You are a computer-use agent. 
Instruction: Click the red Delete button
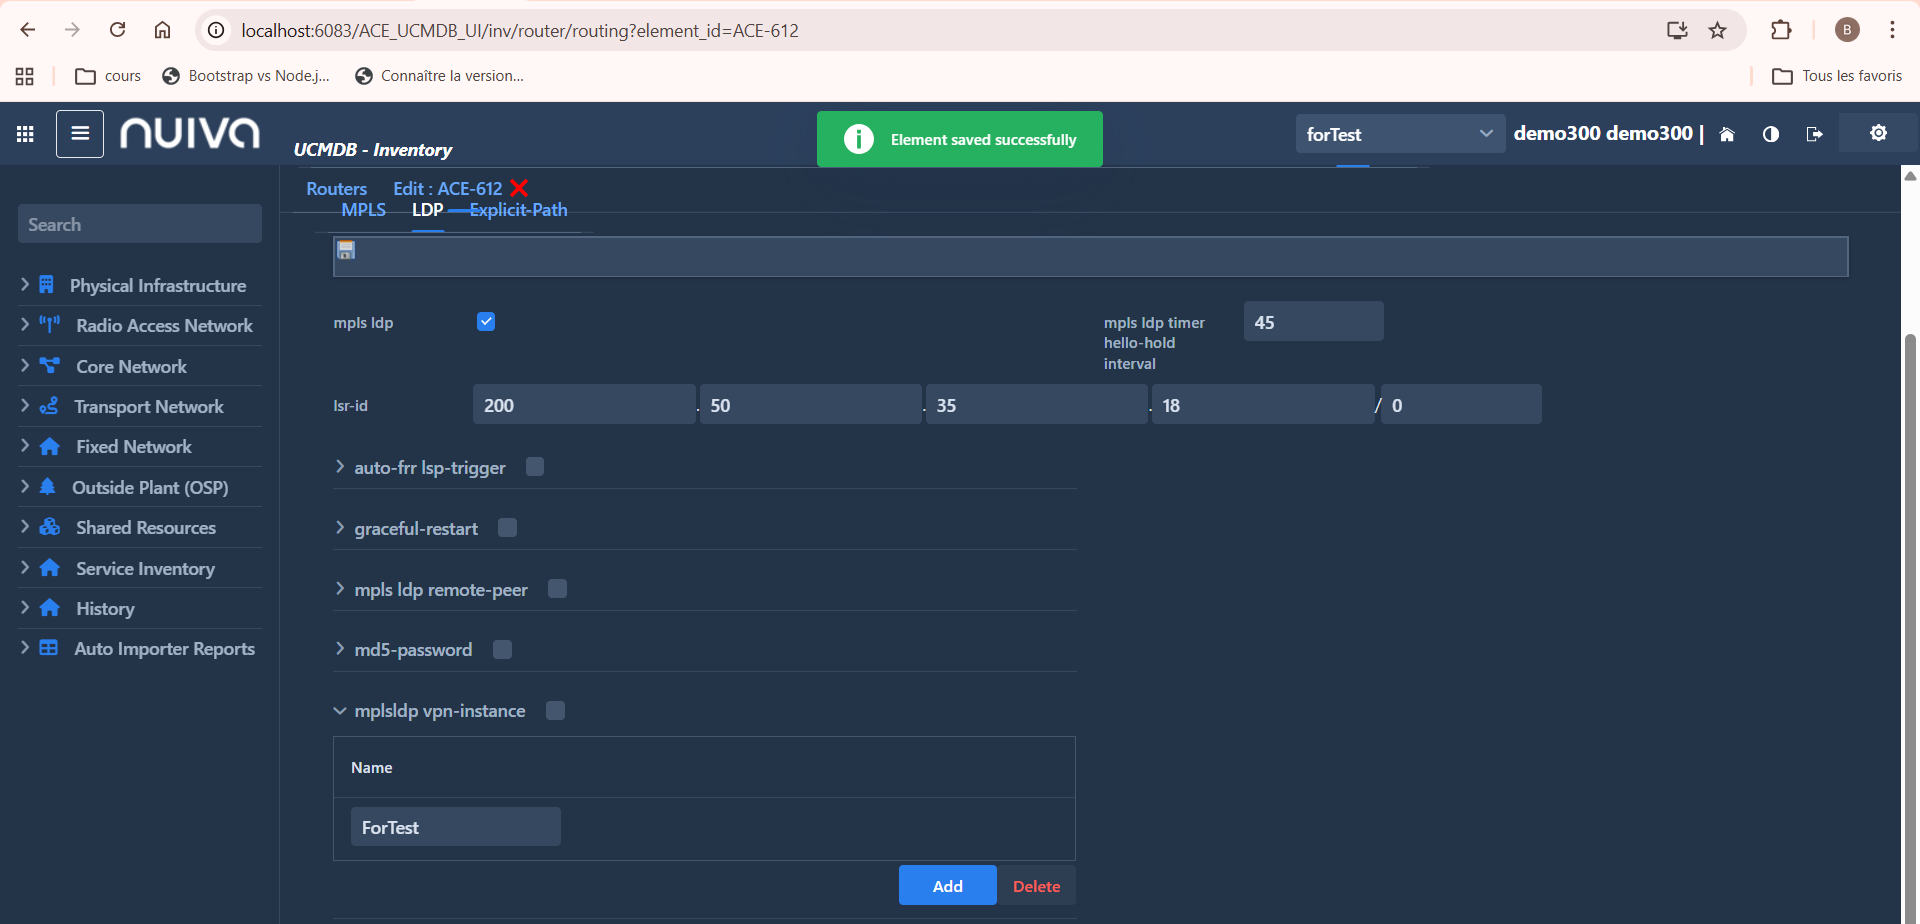pos(1036,886)
